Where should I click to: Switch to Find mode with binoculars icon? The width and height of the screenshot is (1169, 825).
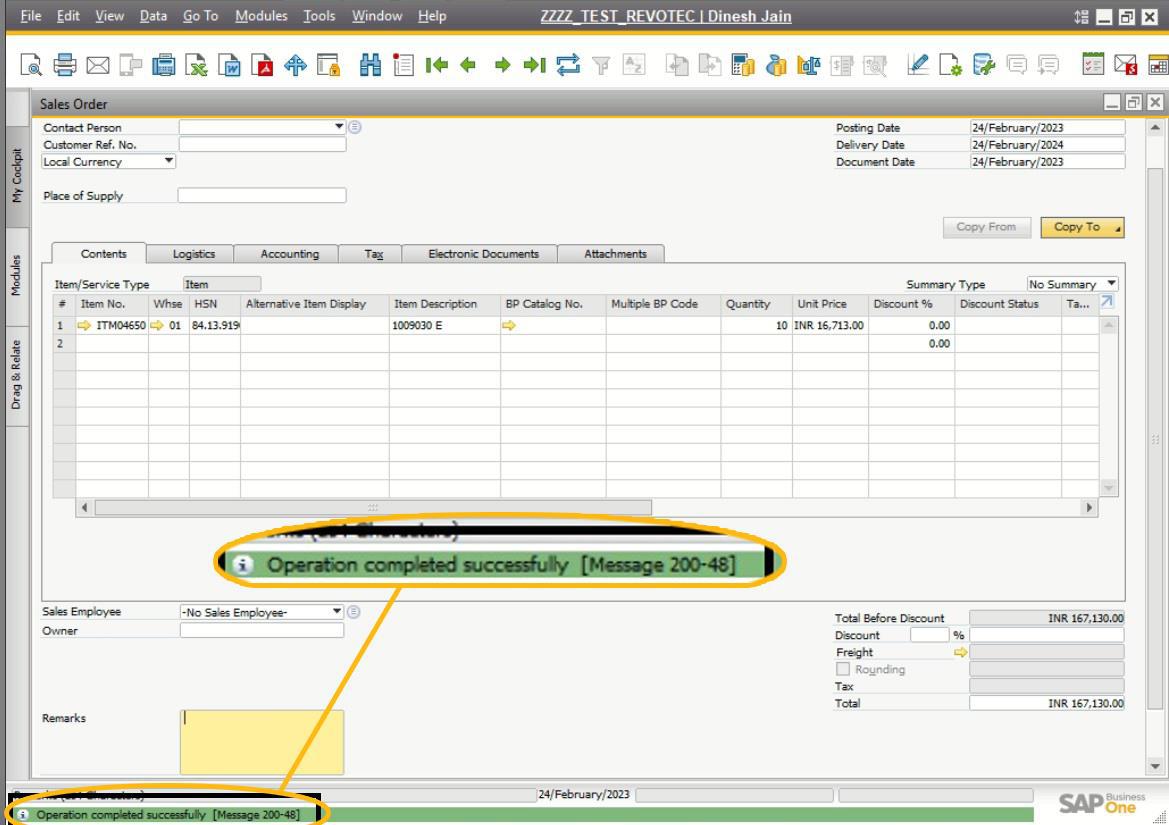[x=370, y=65]
